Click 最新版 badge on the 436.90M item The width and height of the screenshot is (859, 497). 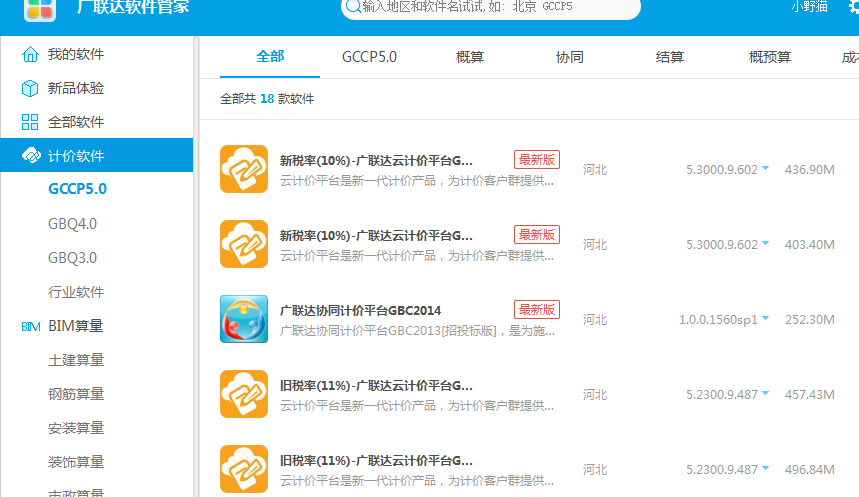537,159
